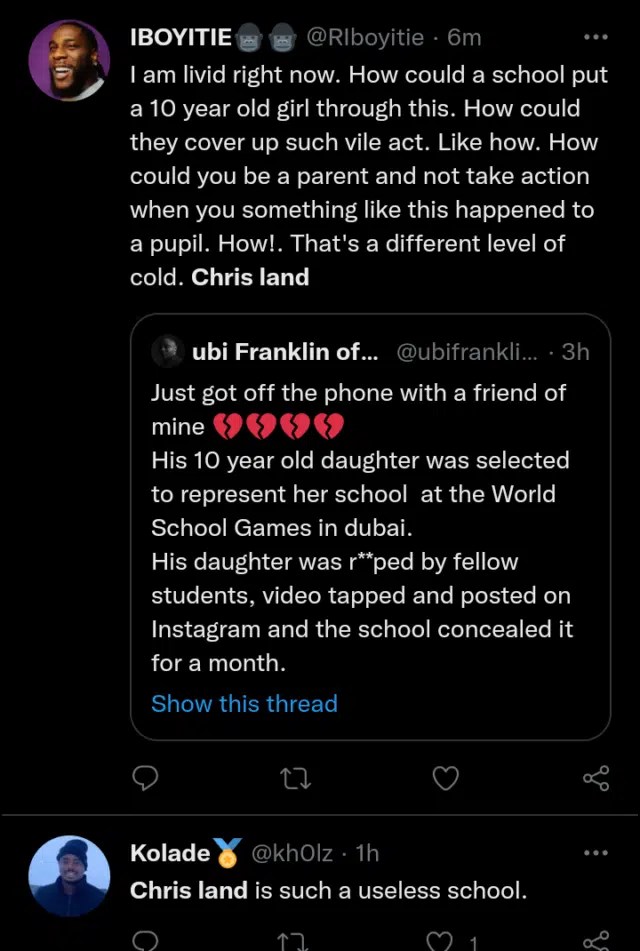This screenshot has height=951, width=640.
Task: Open the @kh0lz handle
Action: [x=285, y=853]
